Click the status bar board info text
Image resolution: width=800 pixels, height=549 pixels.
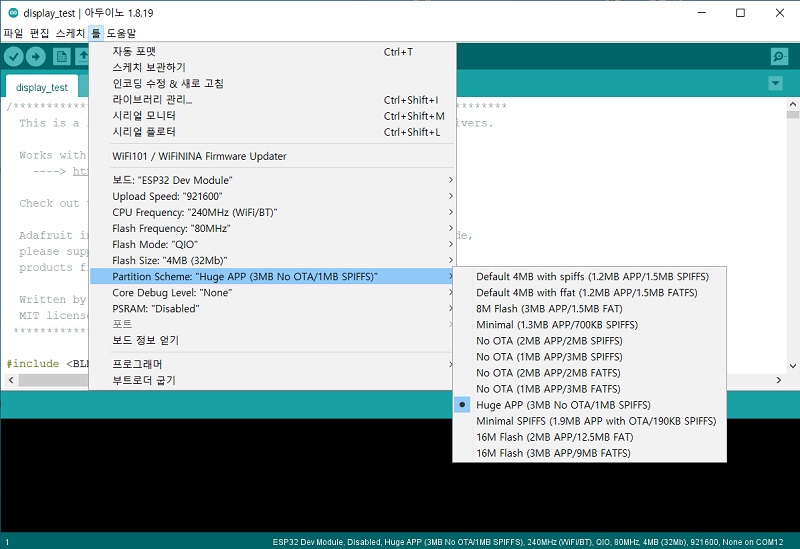pyautogui.click(x=528, y=542)
